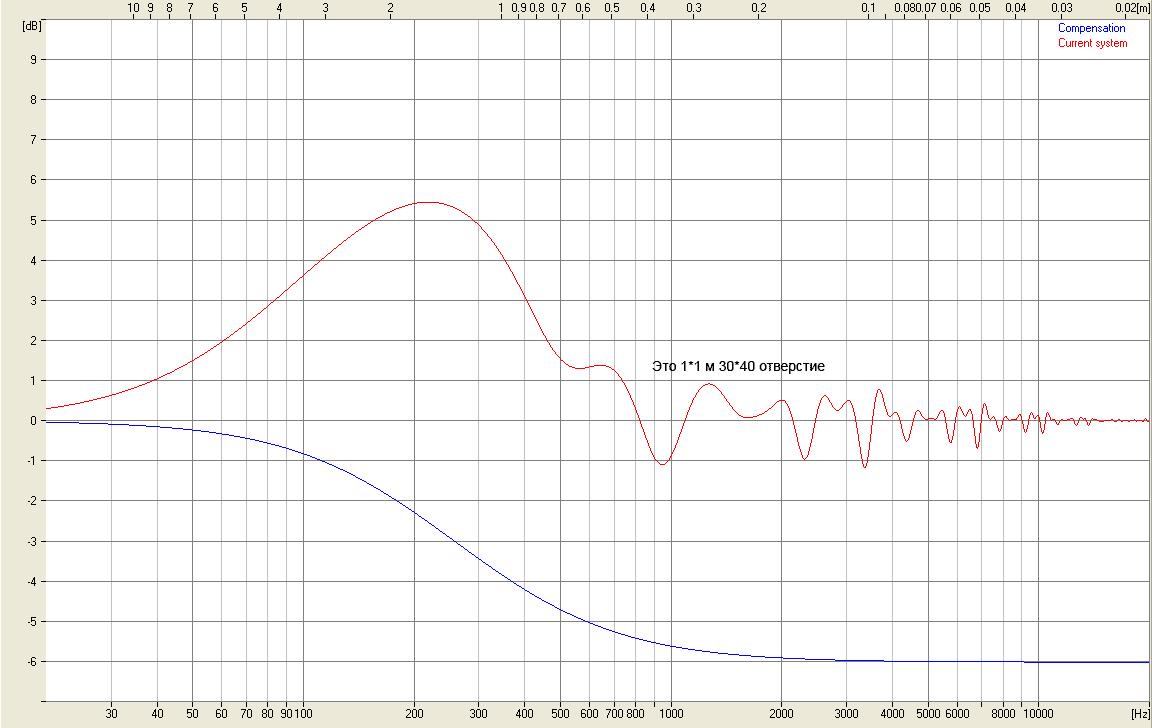This screenshot has width=1152, height=728.
Task: Click the 200 Hz frequency axis label
Action: pyautogui.click(x=414, y=713)
